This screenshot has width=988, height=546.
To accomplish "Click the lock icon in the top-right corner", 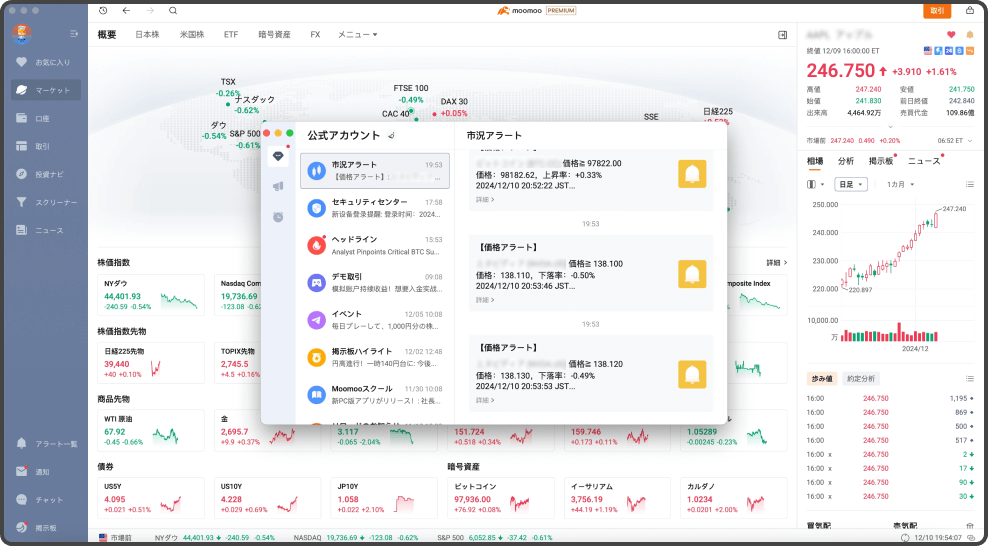I will (x=970, y=11).
